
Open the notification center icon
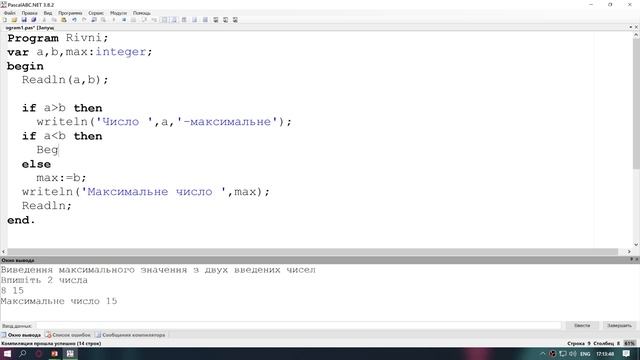[x=627, y=353]
